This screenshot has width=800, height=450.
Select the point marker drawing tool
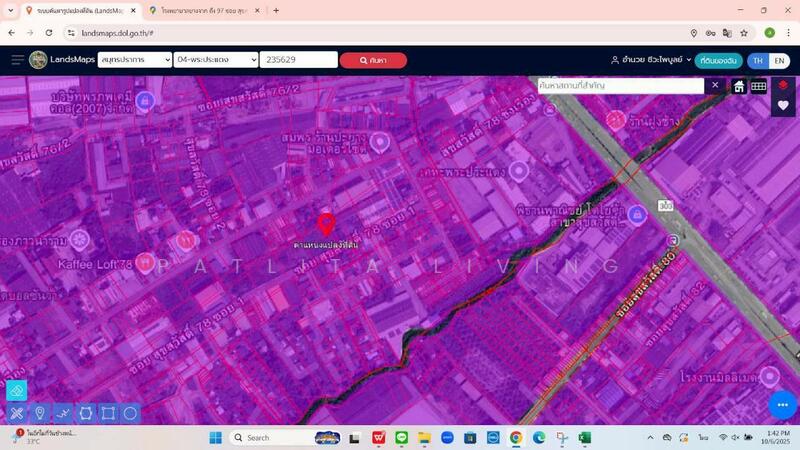pyautogui.click(x=40, y=413)
